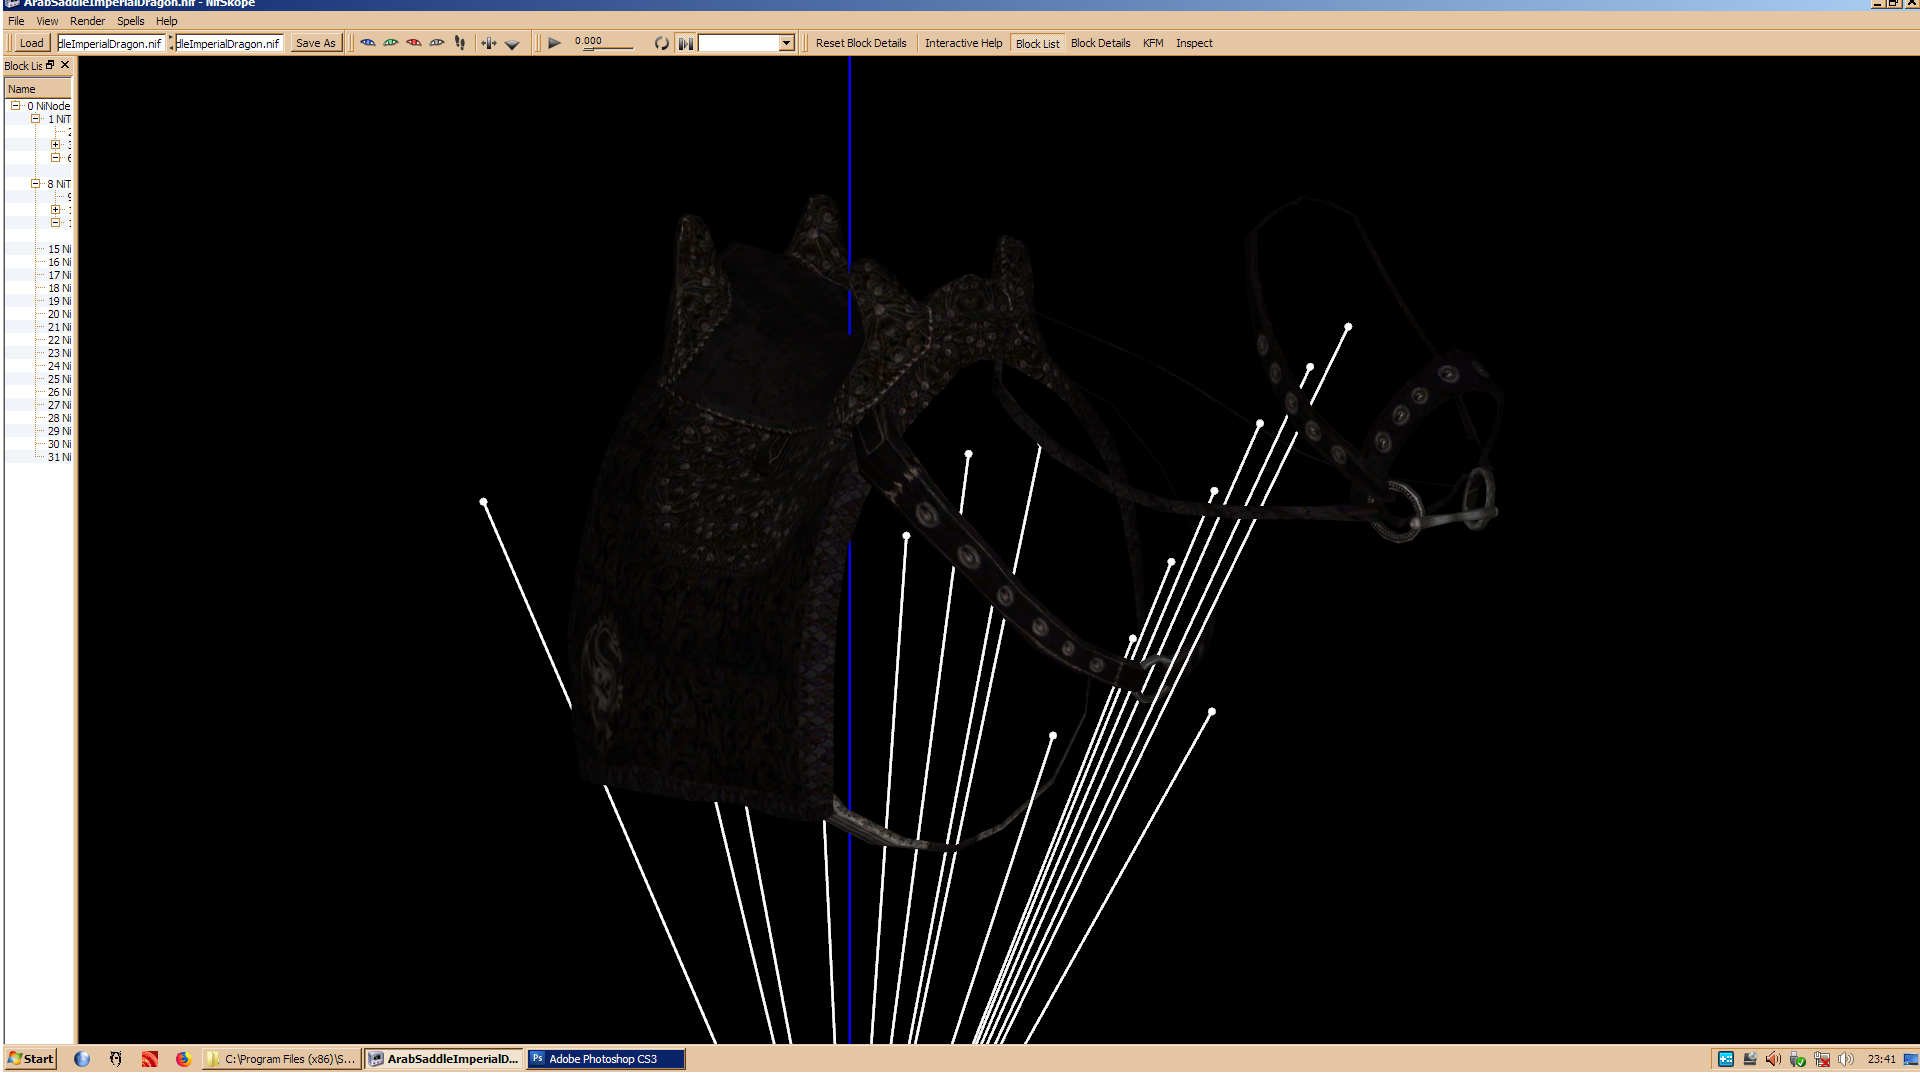Click the footsteps walk view icon

click(x=460, y=43)
